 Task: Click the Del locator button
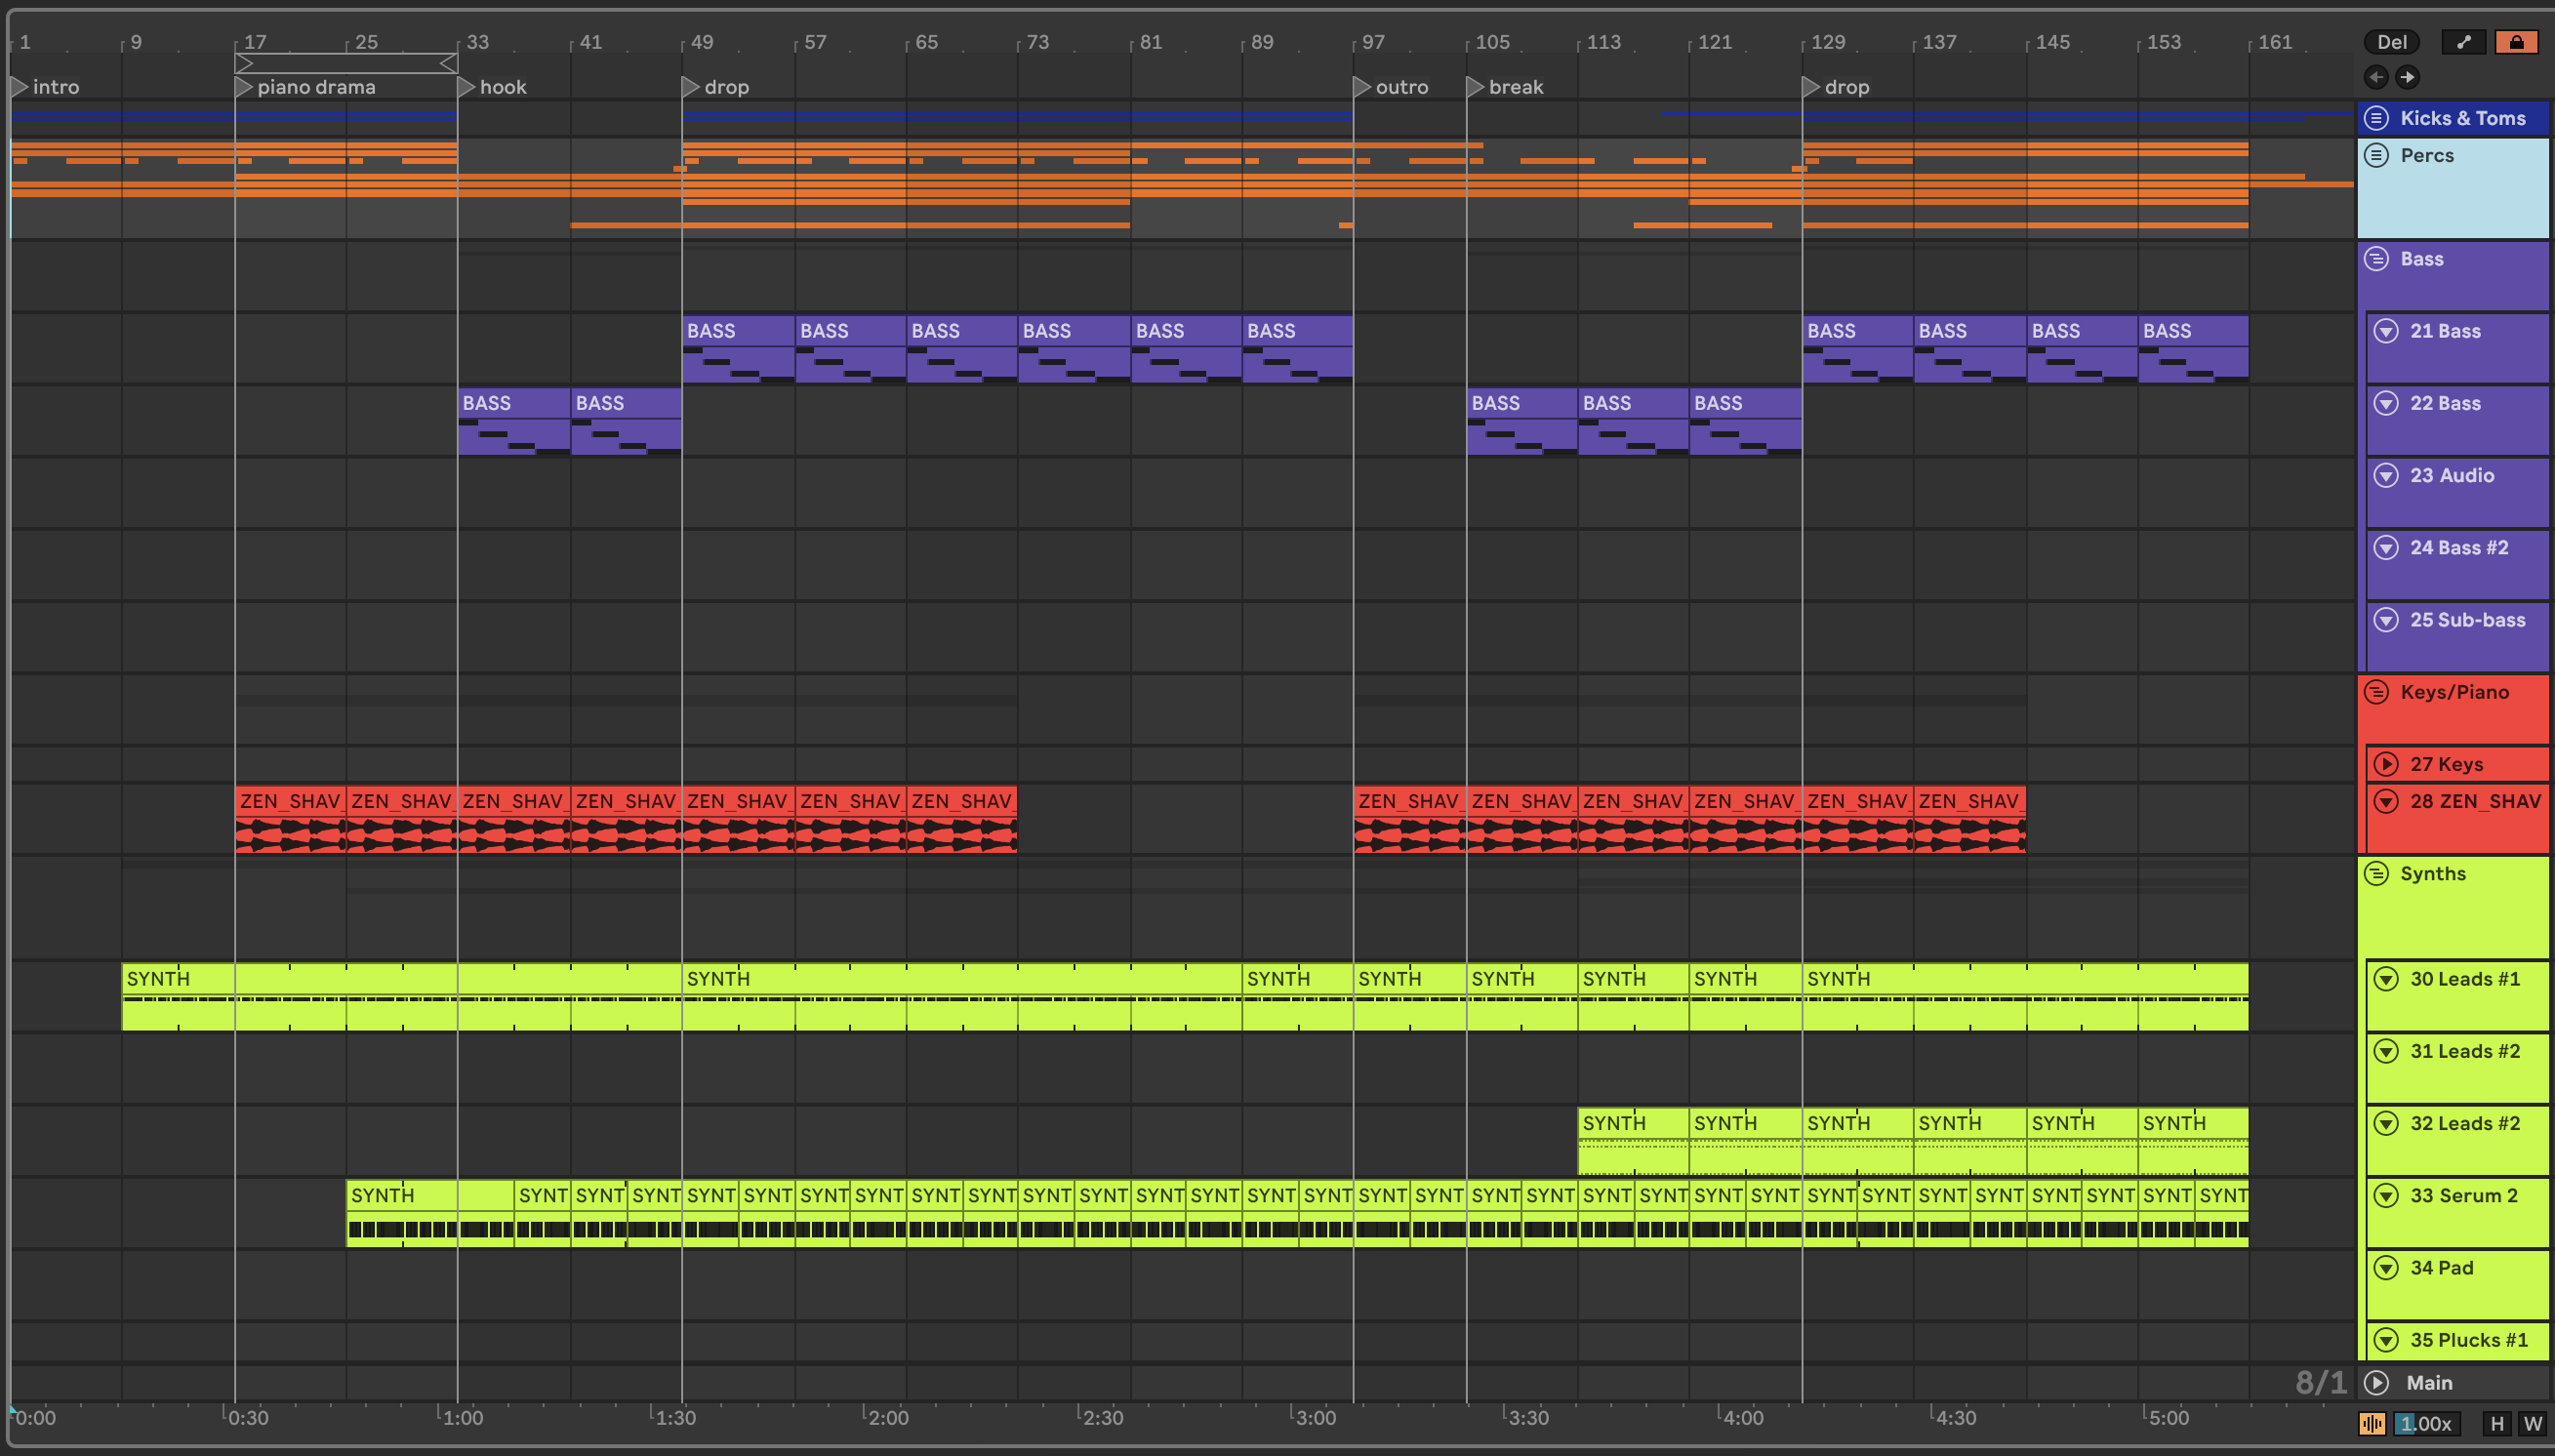[x=2392, y=42]
